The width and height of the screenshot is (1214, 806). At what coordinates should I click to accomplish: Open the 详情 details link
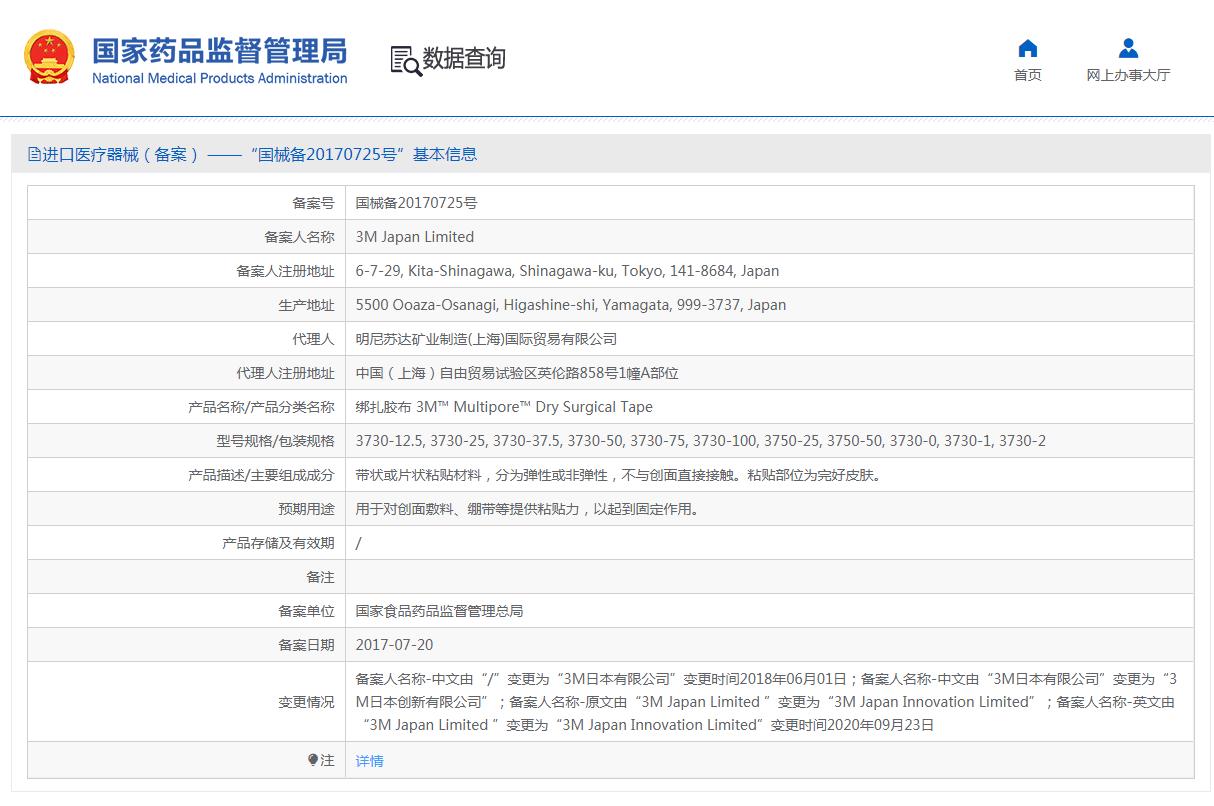370,761
